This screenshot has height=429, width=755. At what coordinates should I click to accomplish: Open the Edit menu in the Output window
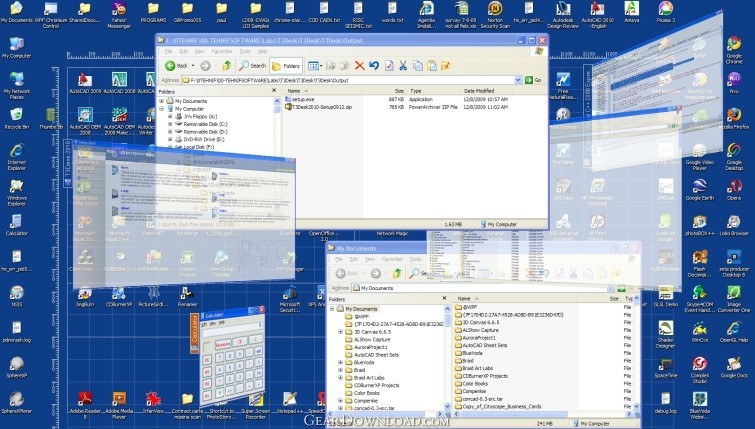pyautogui.click(x=183, y=51)
